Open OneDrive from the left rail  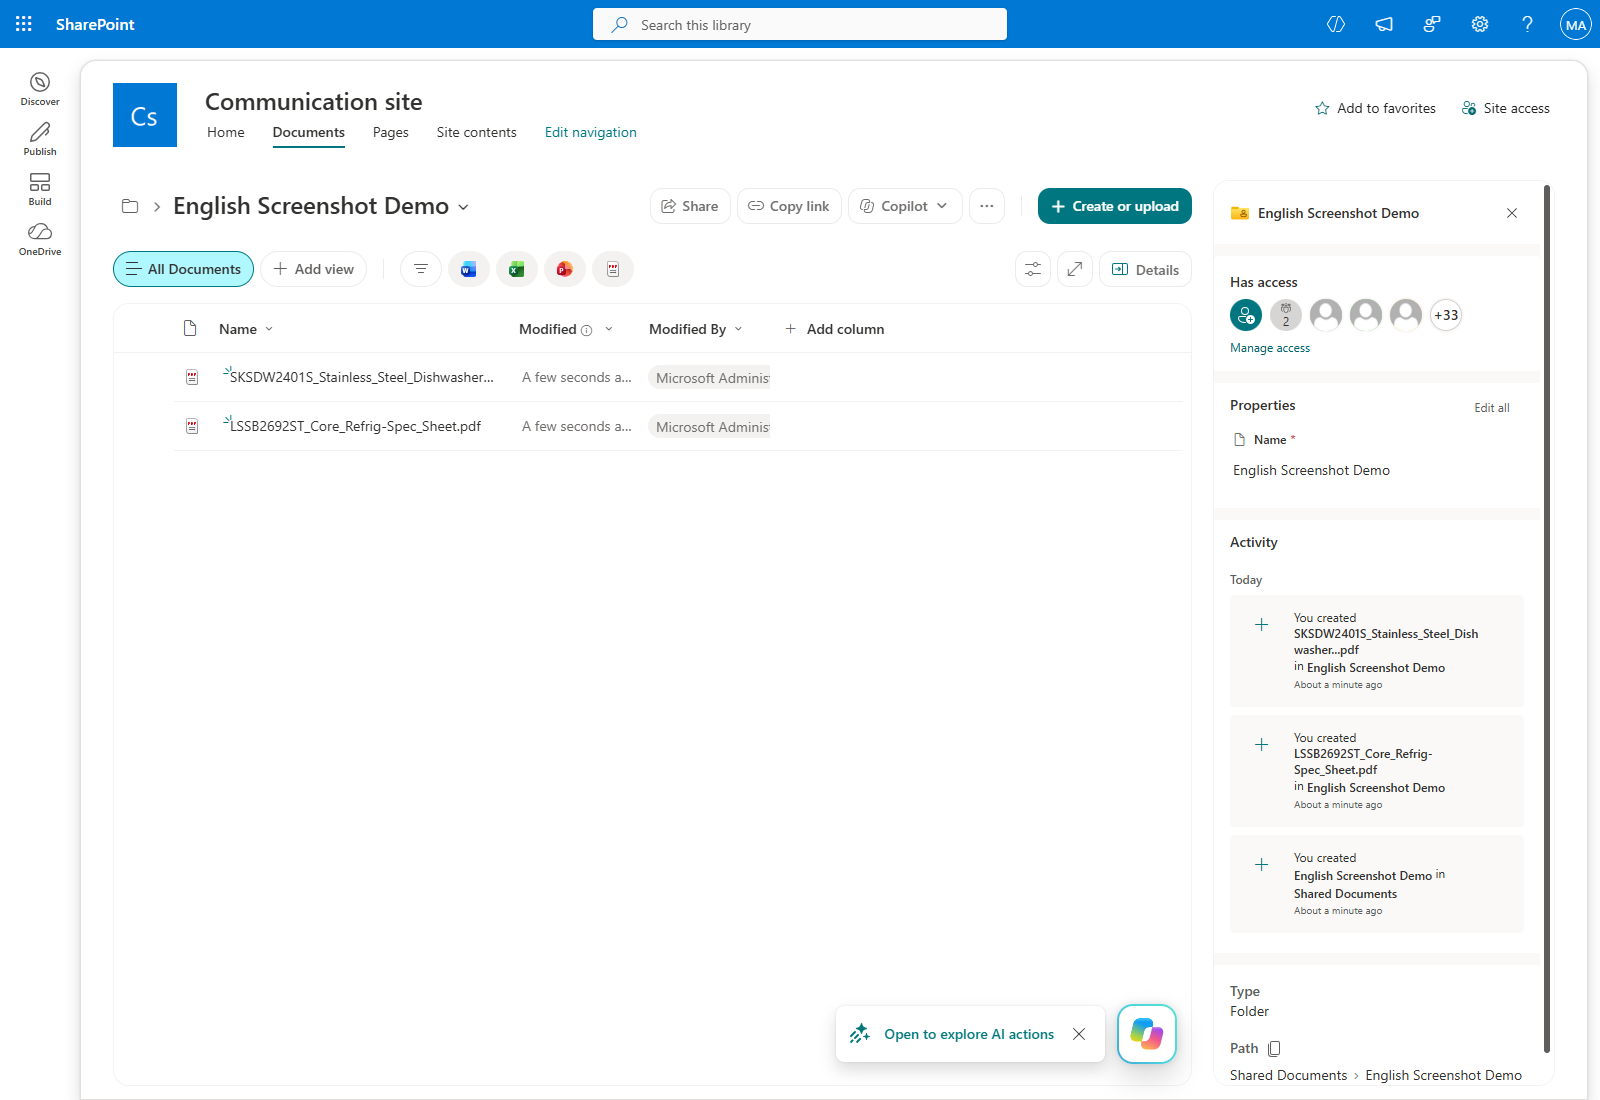point(40,238)
